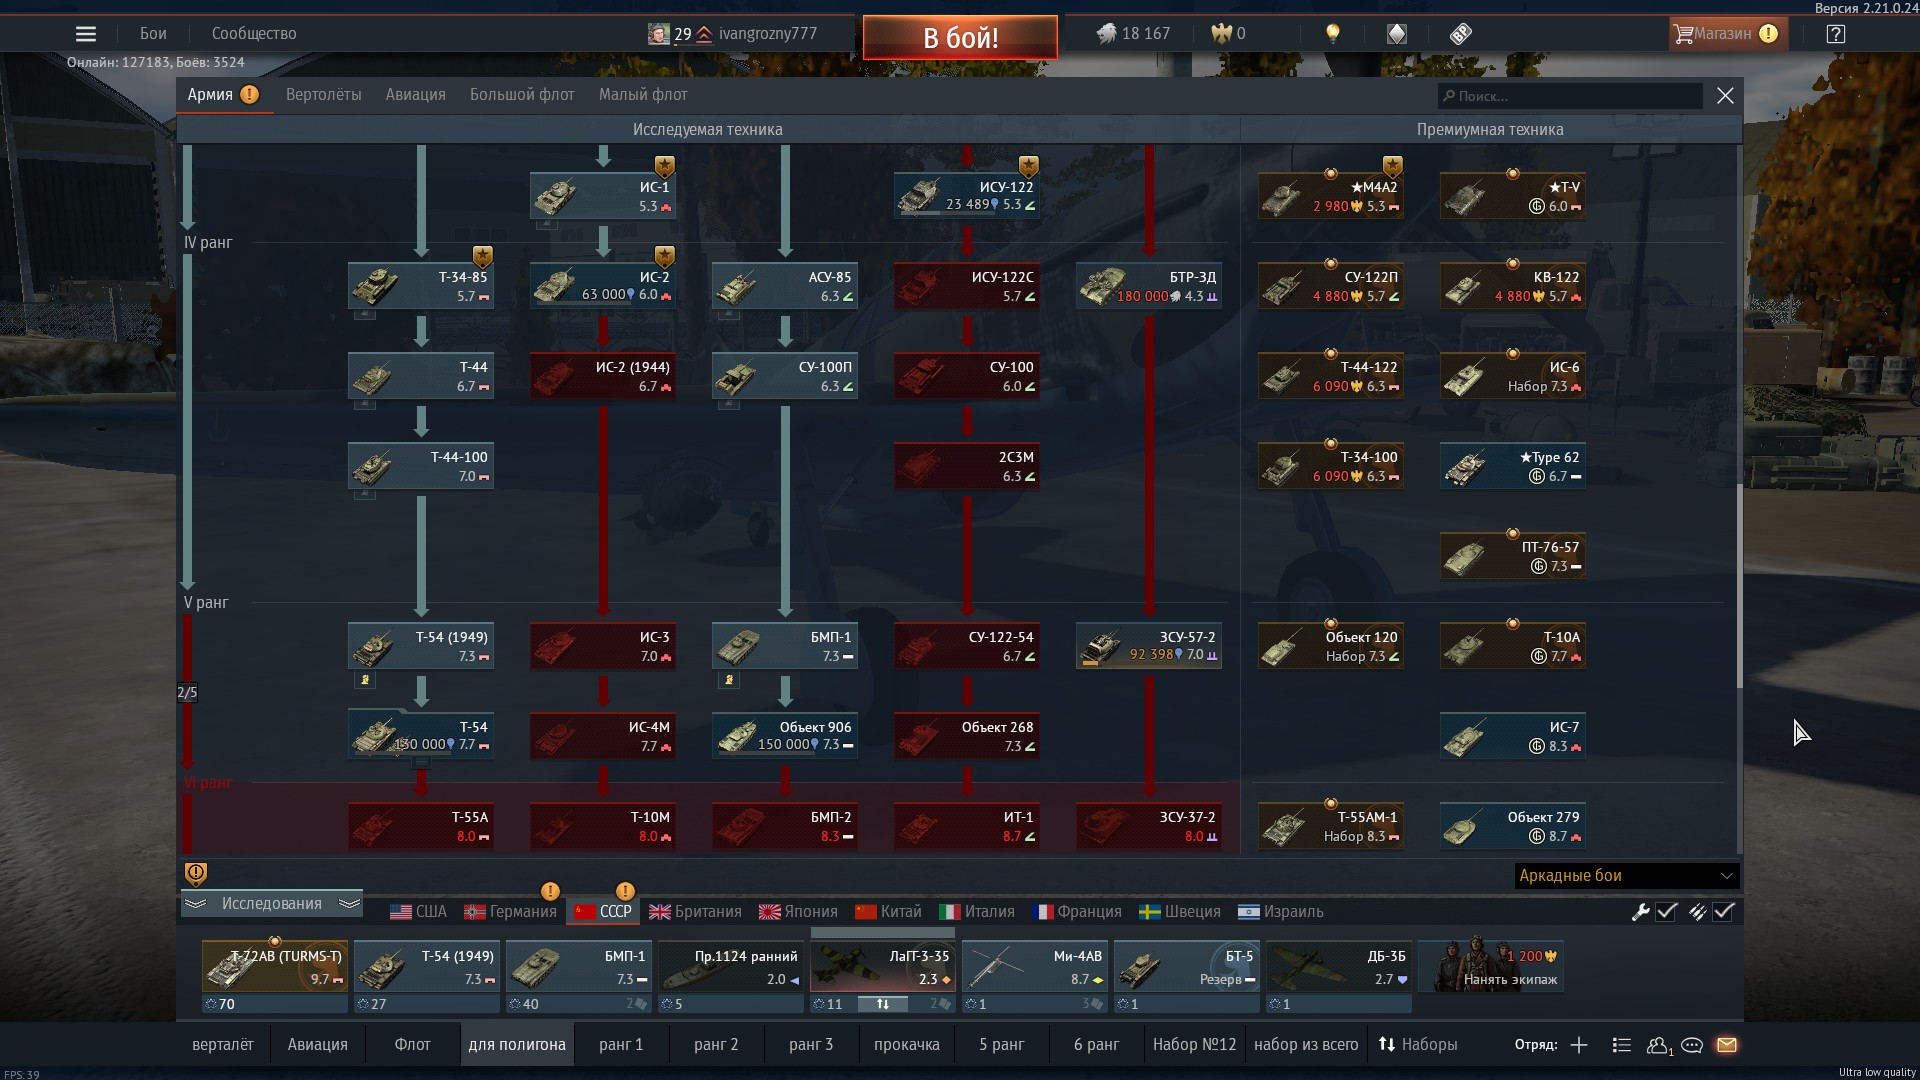Select the Израиль nation tab
Image resolution: width=1920 pixels, height=1080 pixels.
tap(1280, 912)
